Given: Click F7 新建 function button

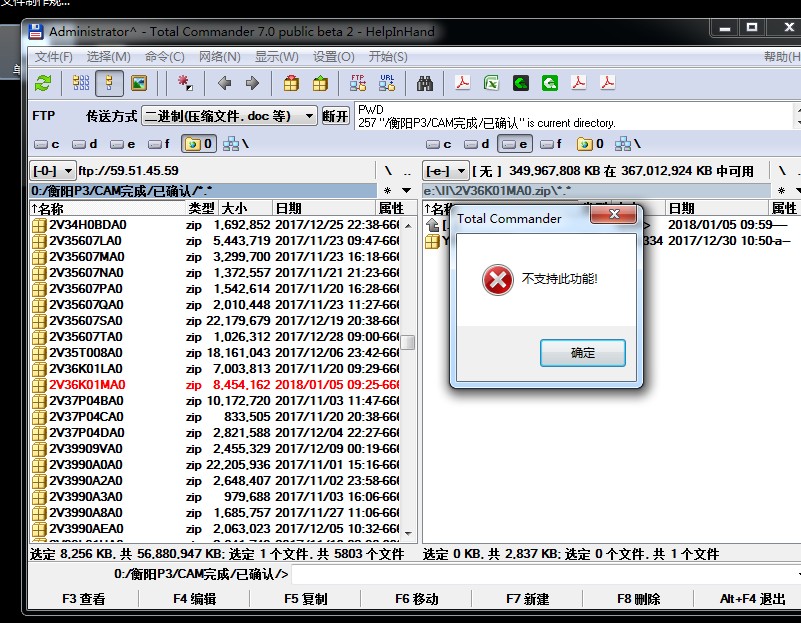Looking at the screenshot, I should [528, 598].
